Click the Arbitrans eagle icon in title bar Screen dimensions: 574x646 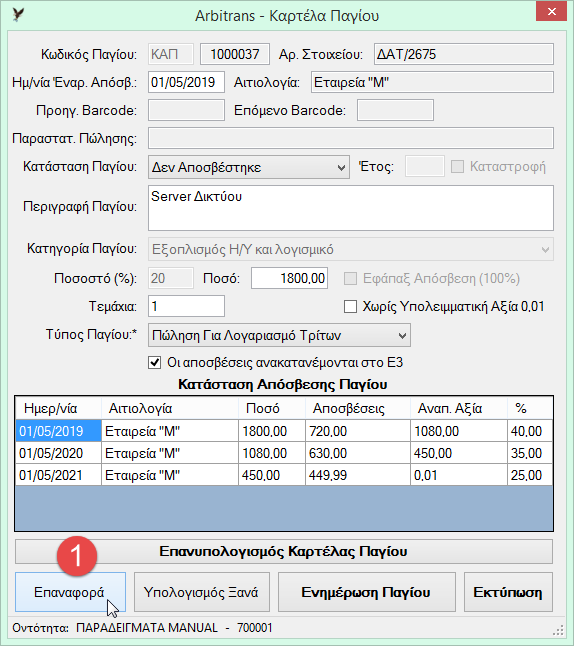[x=18, y=15]
